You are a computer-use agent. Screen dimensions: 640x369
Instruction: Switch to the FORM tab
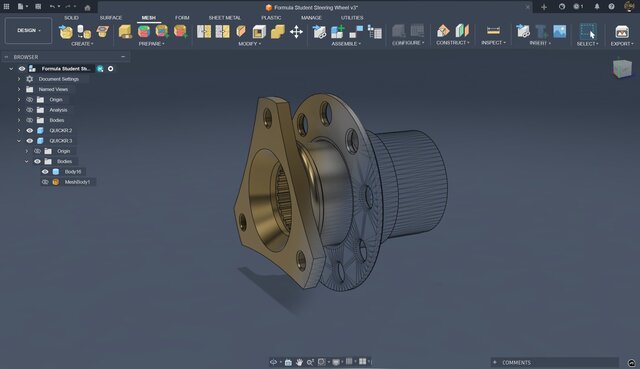(x=182, y=18)
